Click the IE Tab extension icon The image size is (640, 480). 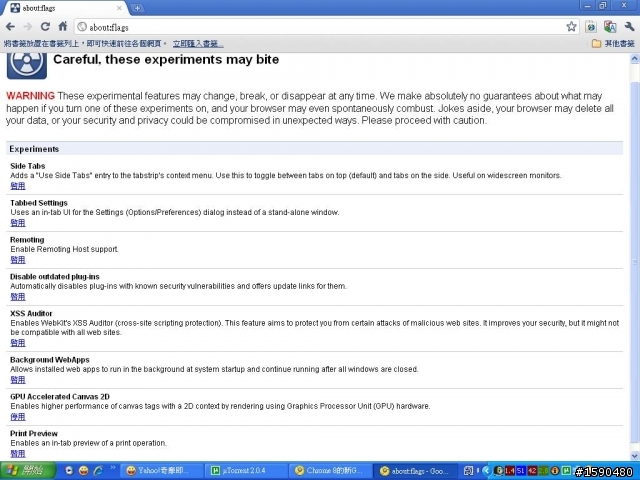591,27
